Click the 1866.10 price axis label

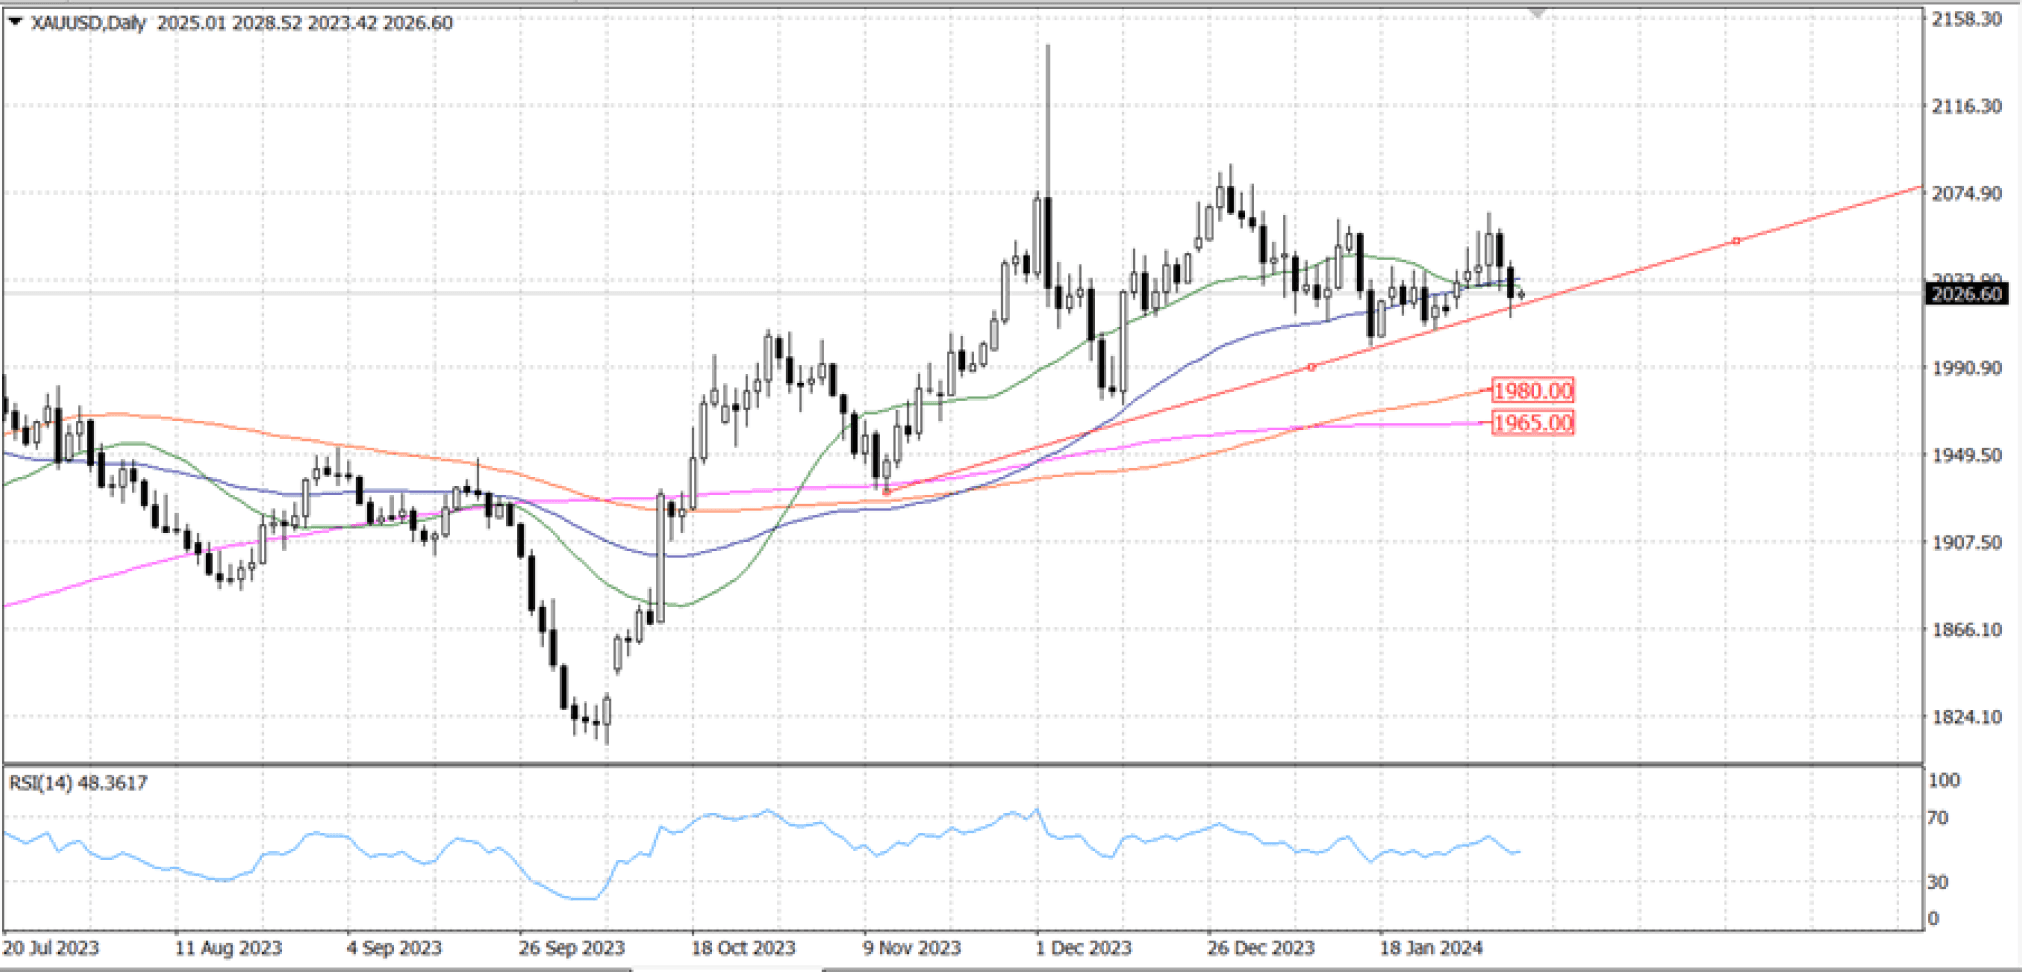point(1966,629)
